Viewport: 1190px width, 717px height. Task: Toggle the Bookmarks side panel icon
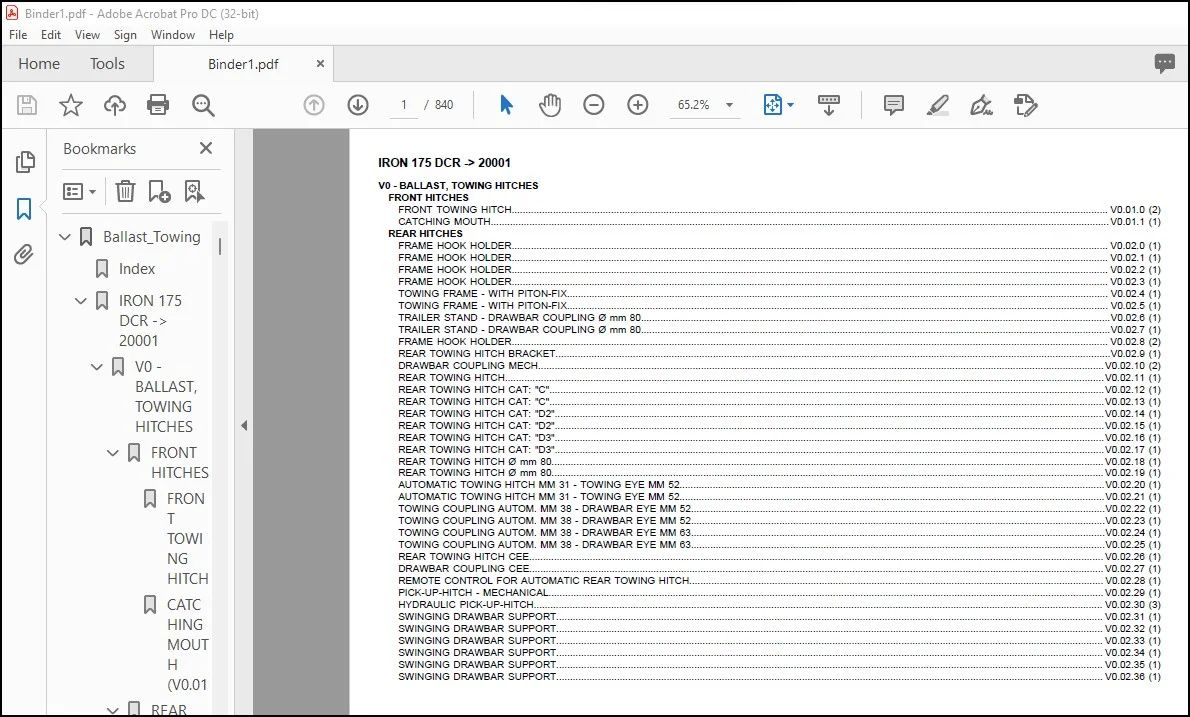tap(24, 209)
